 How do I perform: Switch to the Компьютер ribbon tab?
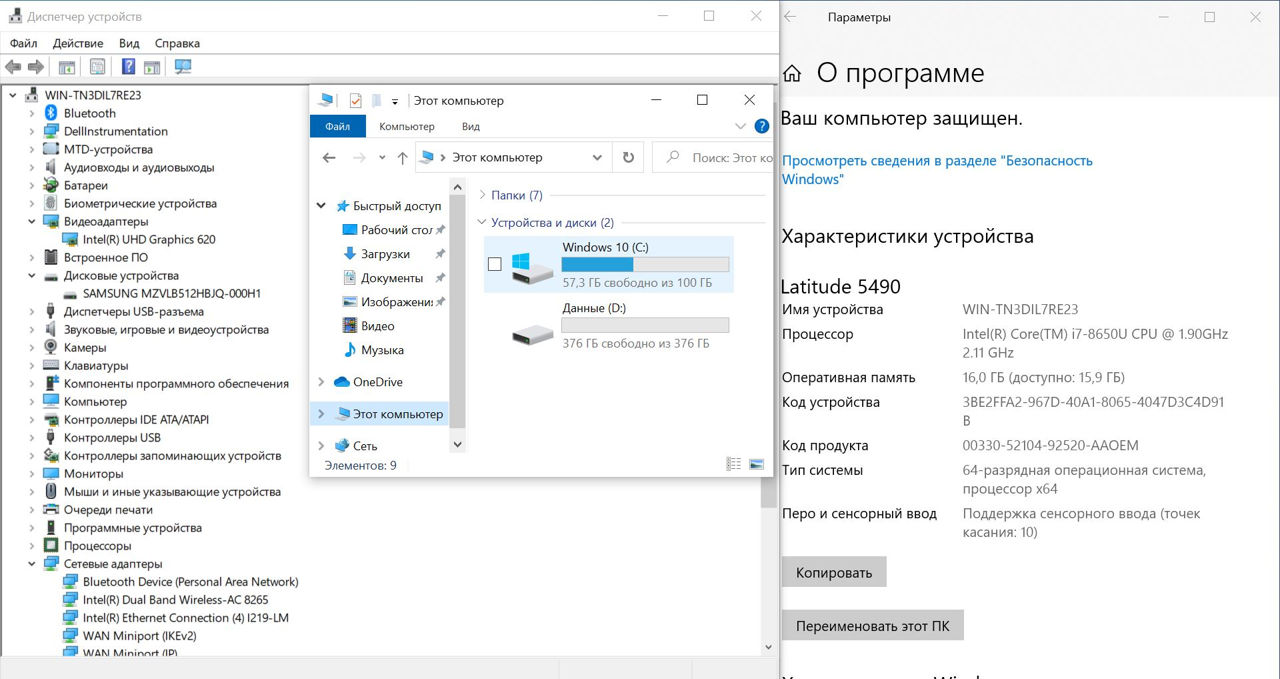406,127
